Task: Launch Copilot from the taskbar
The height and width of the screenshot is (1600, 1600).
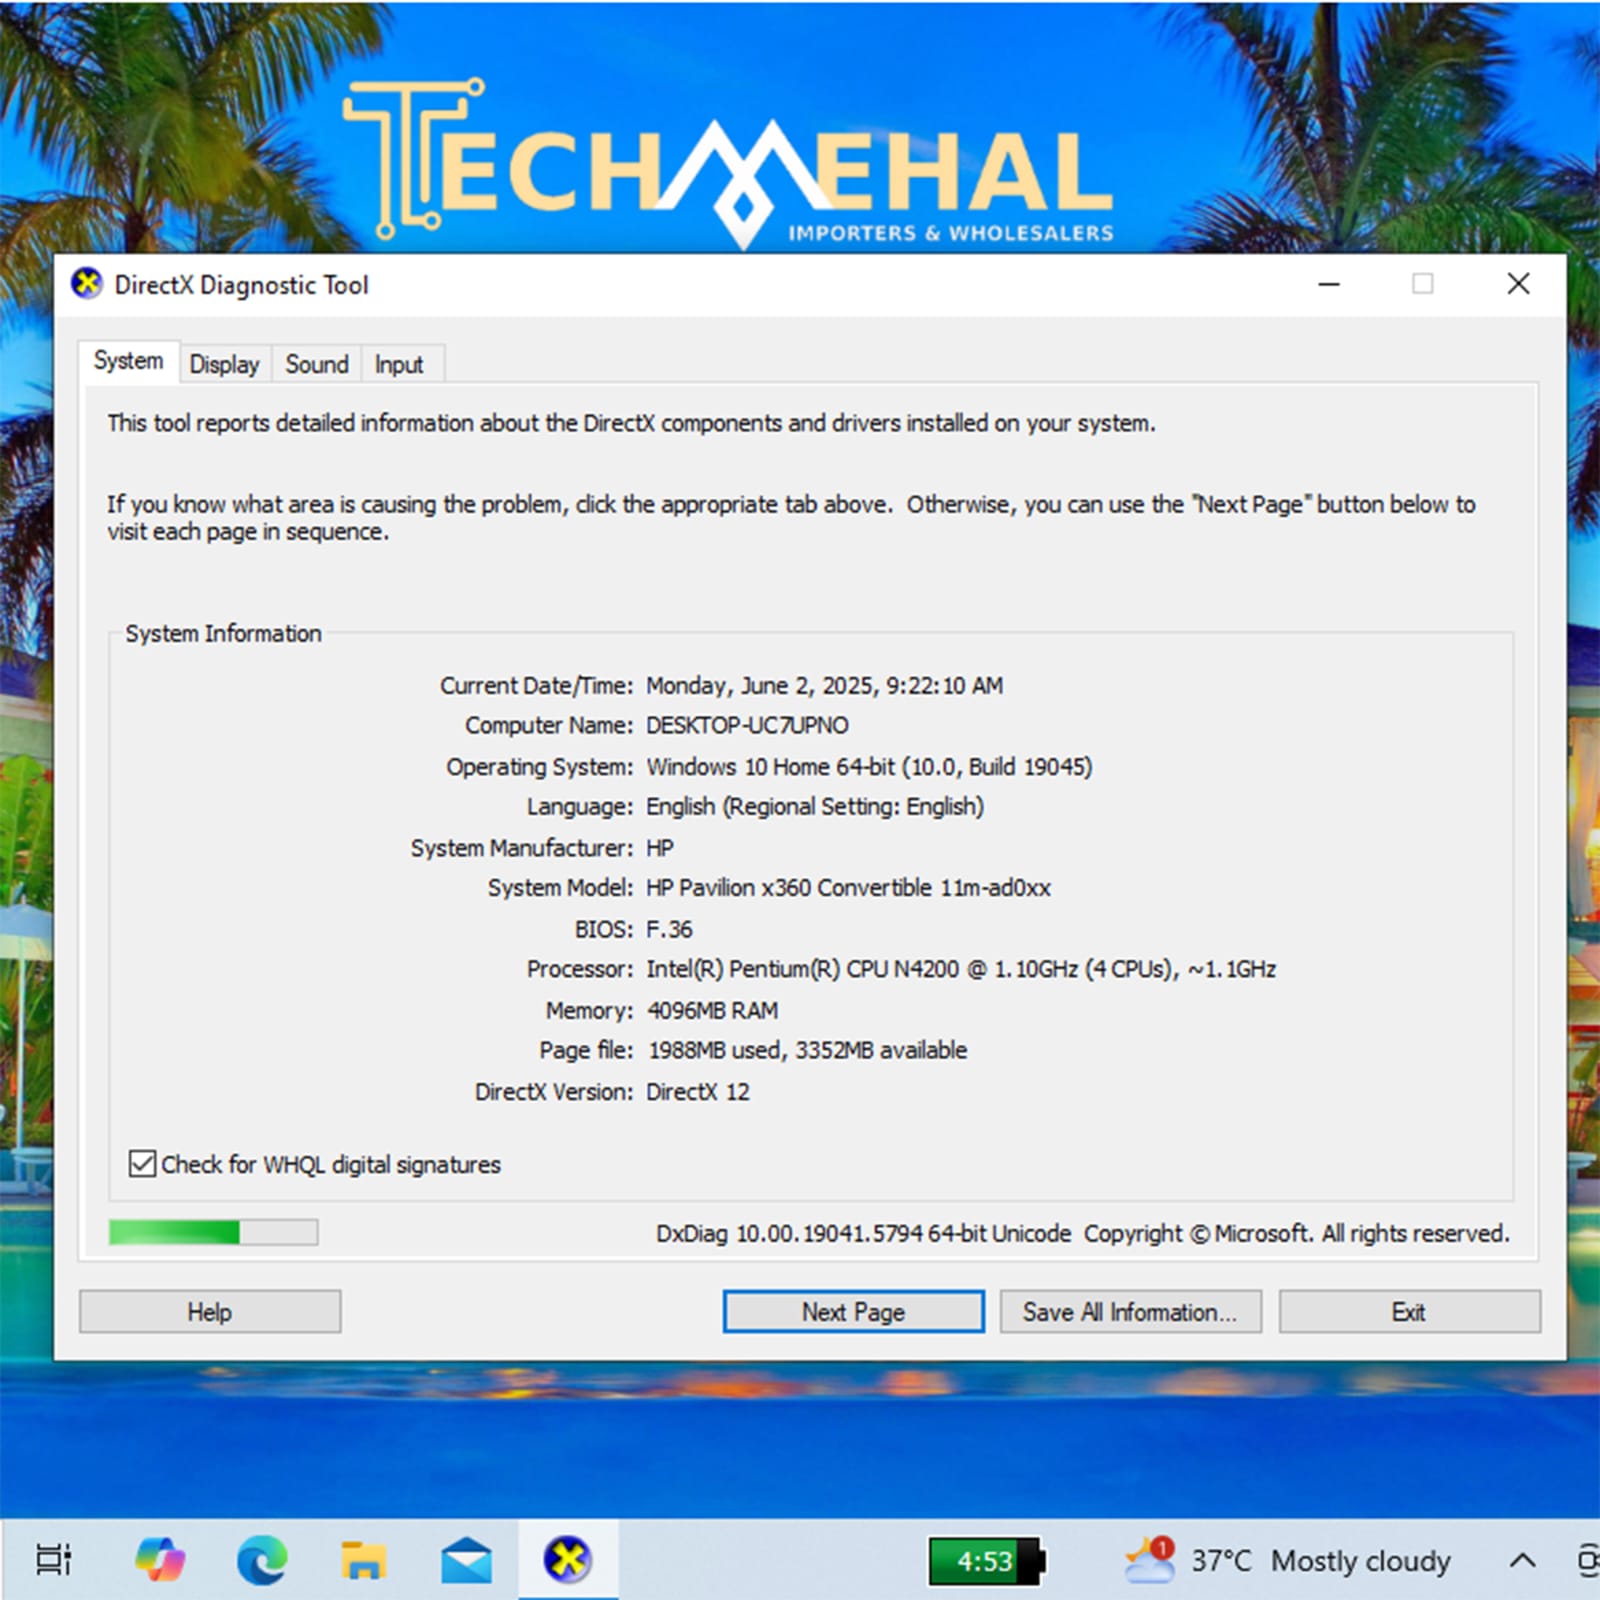Action: (x=160, y=1559)
